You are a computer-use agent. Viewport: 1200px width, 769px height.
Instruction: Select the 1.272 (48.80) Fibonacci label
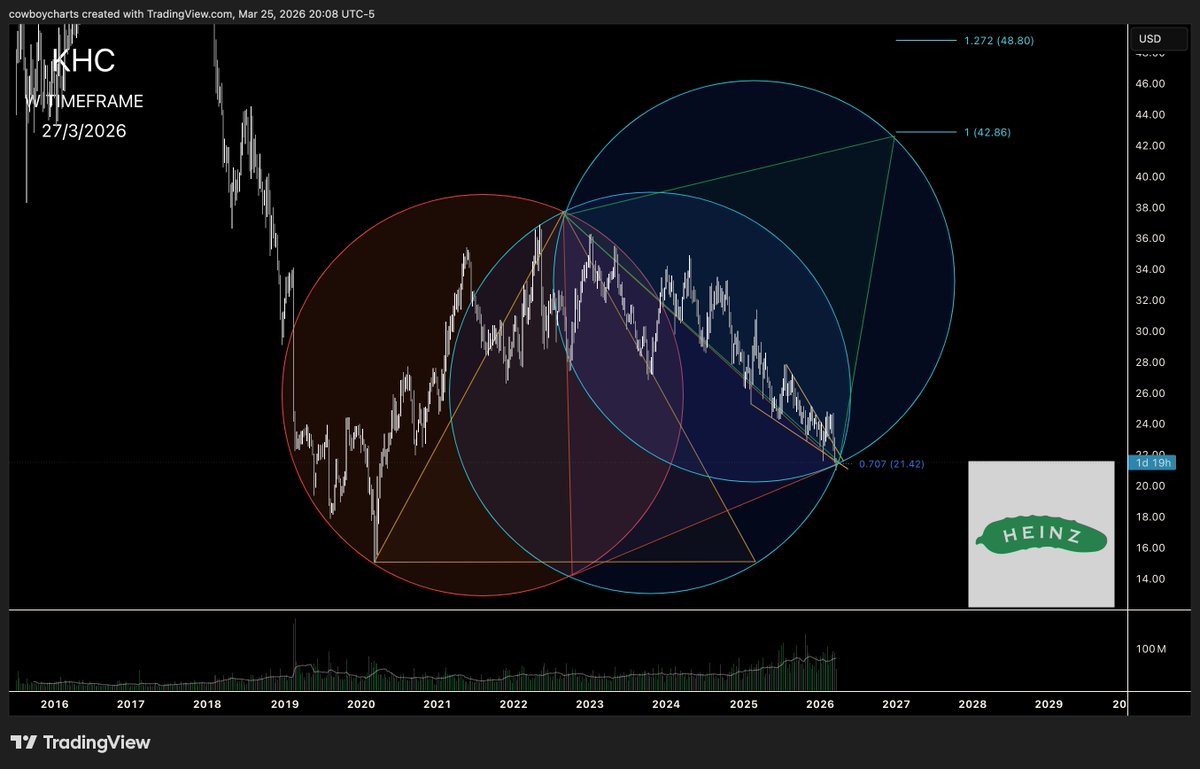997,40
